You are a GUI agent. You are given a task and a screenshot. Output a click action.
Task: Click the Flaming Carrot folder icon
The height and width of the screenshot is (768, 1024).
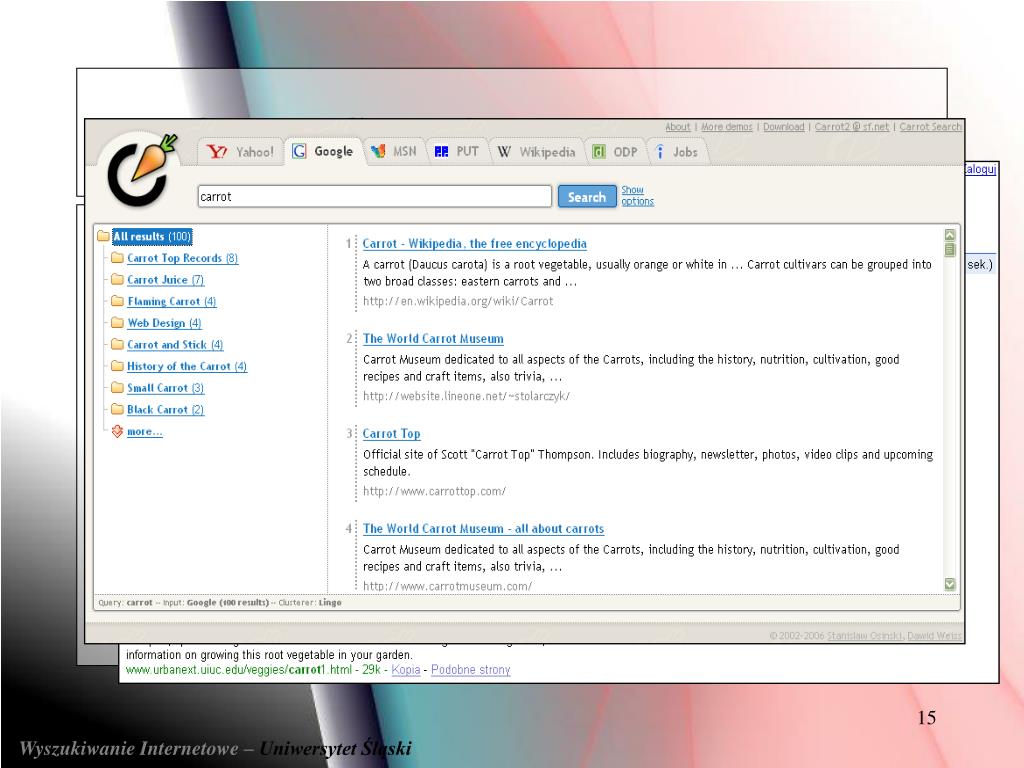click(x=118, y=300)
